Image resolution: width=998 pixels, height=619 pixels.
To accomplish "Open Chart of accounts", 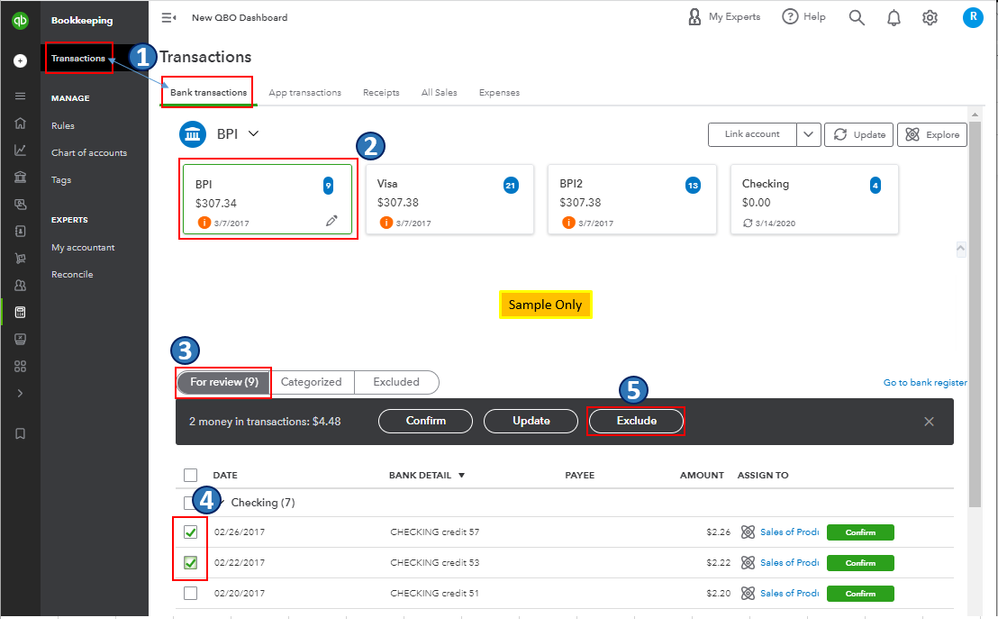I will coord(89,153).
